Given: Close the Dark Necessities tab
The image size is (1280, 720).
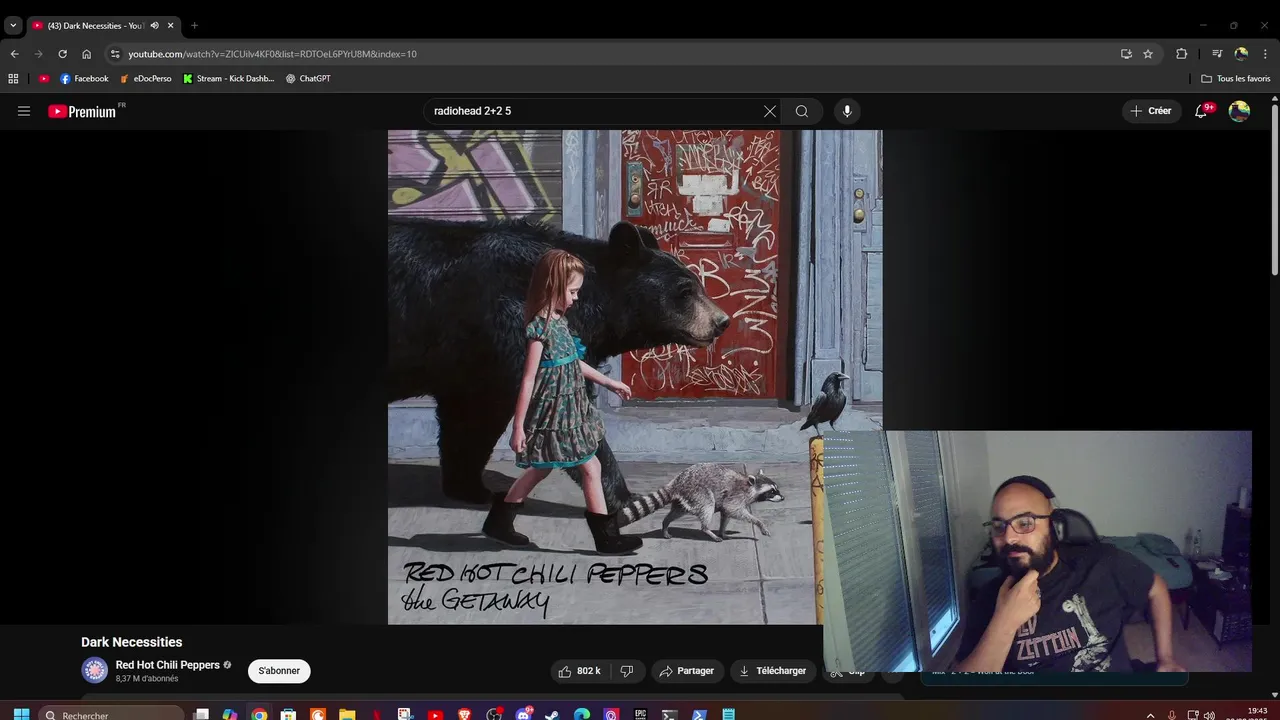Looking at the screenshot, I should [171, 25].
